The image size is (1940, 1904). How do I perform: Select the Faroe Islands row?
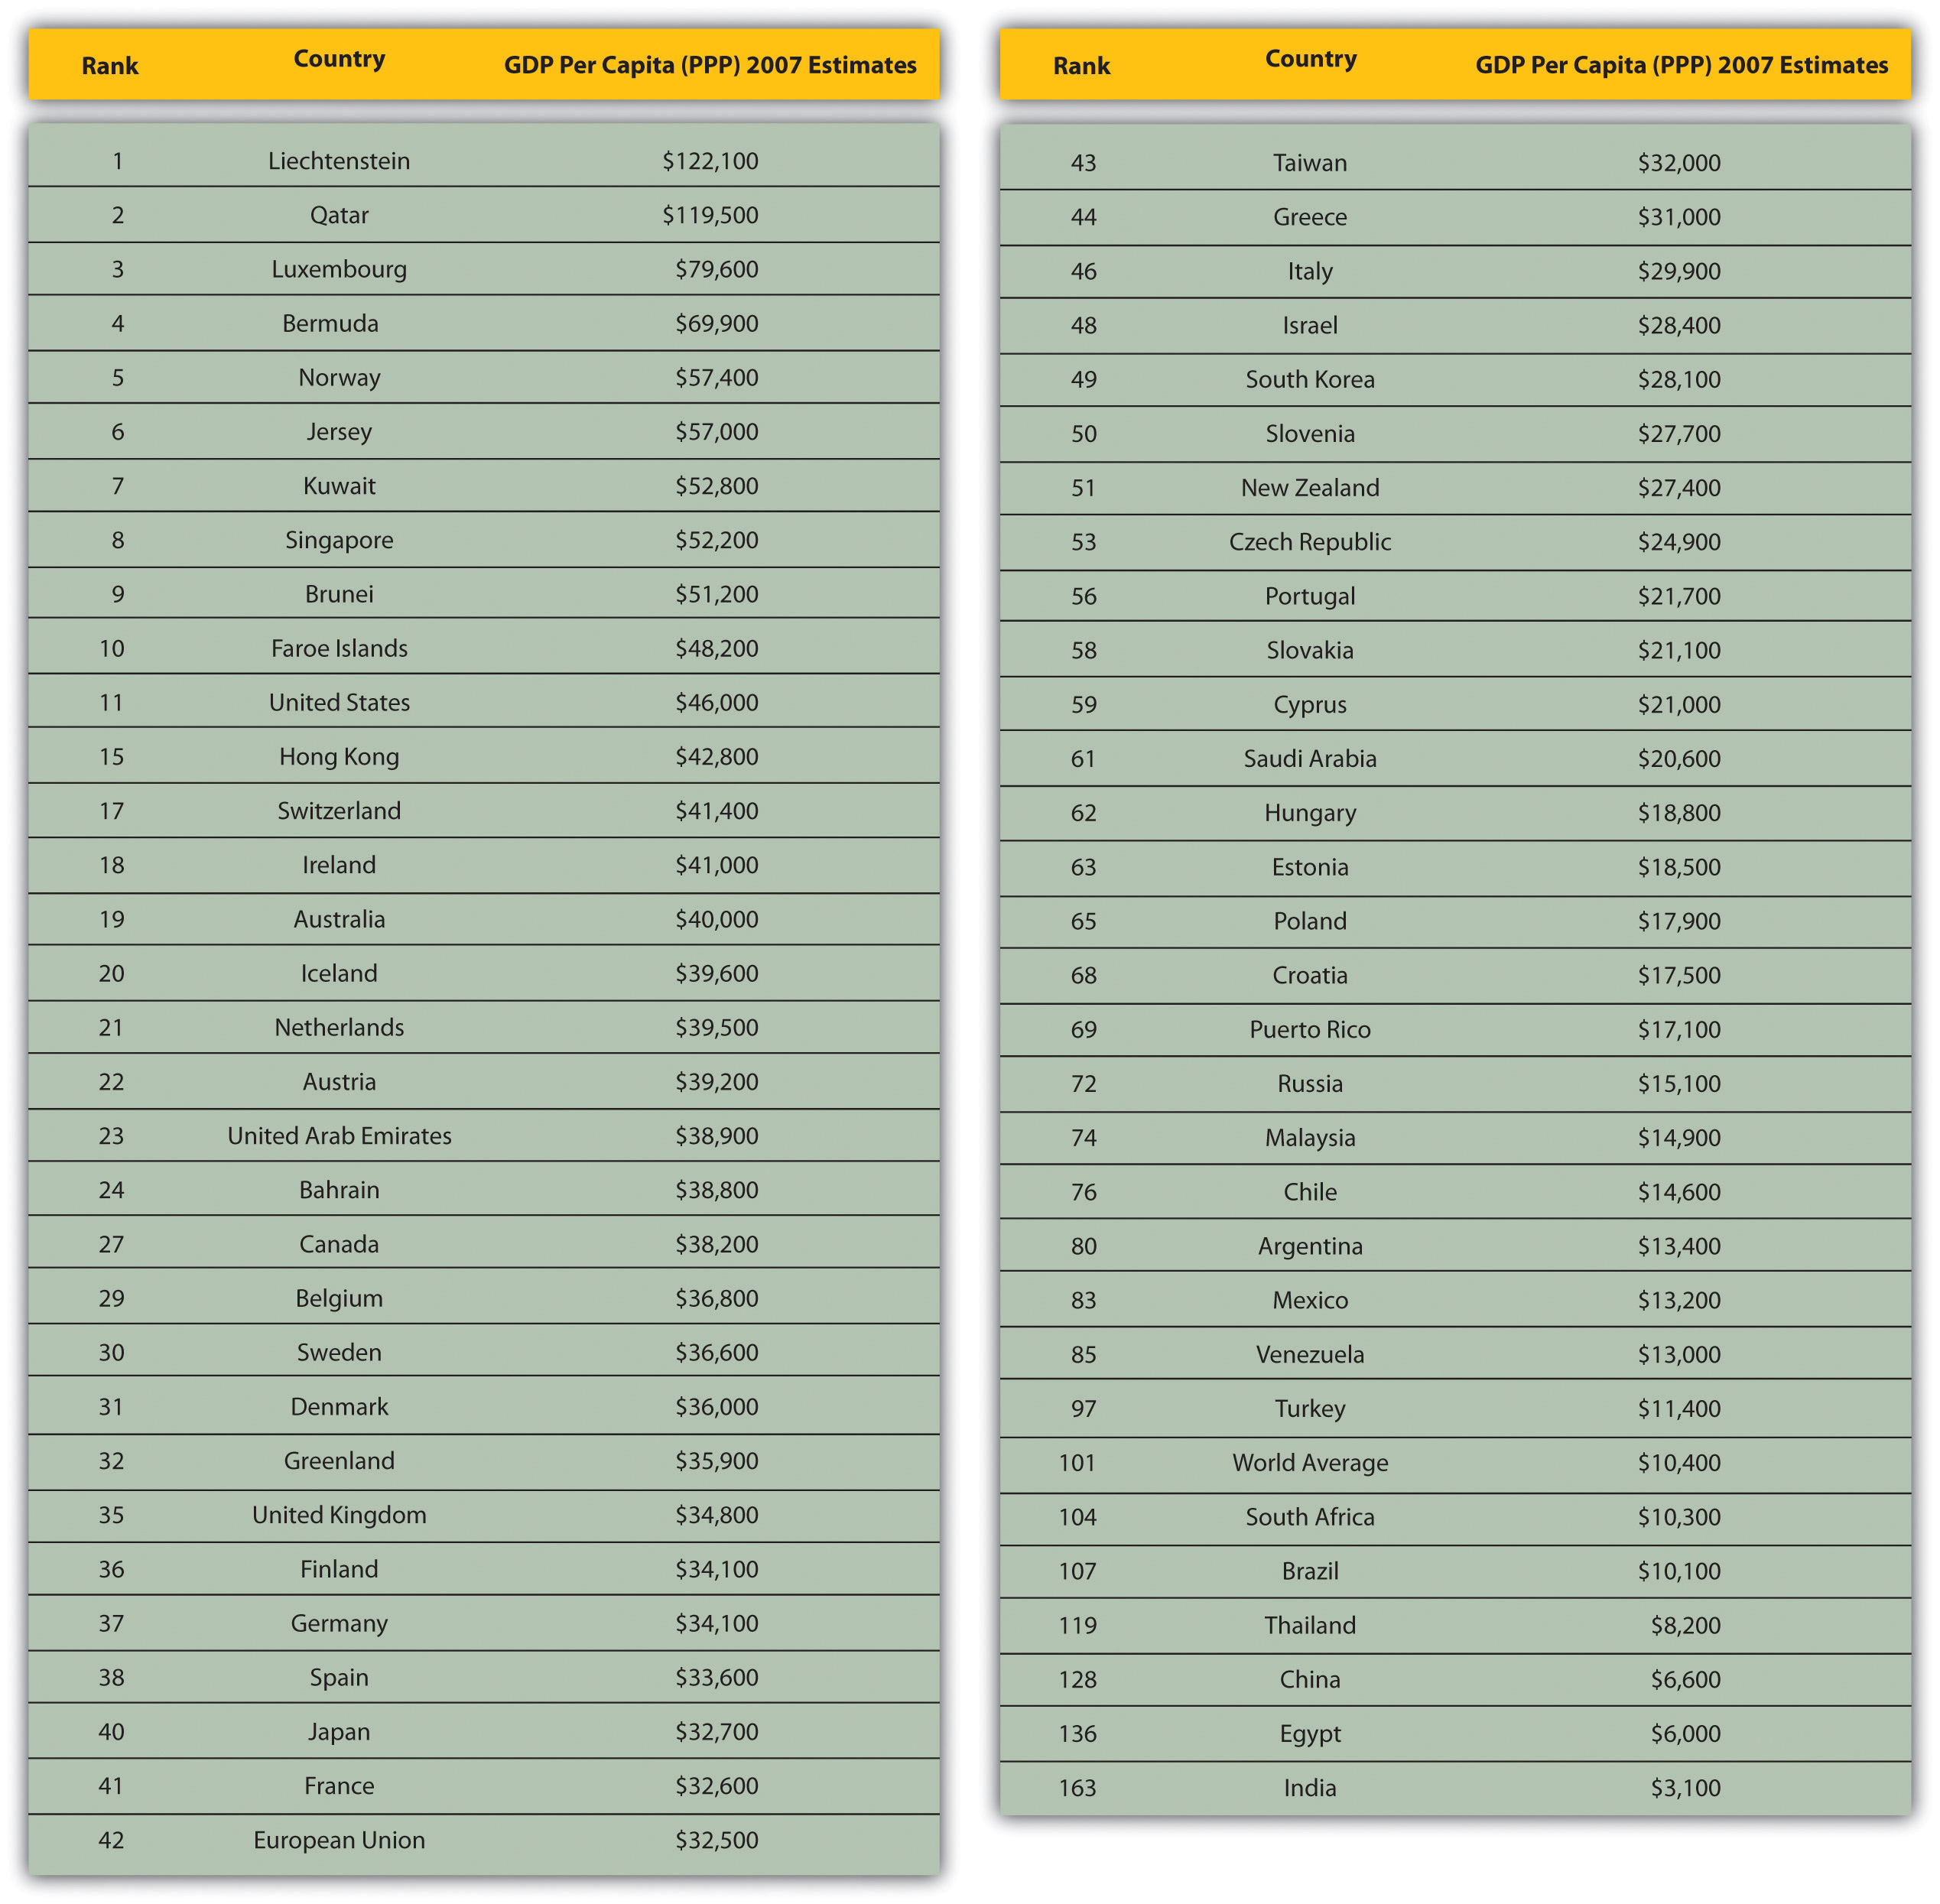point(484,648)
